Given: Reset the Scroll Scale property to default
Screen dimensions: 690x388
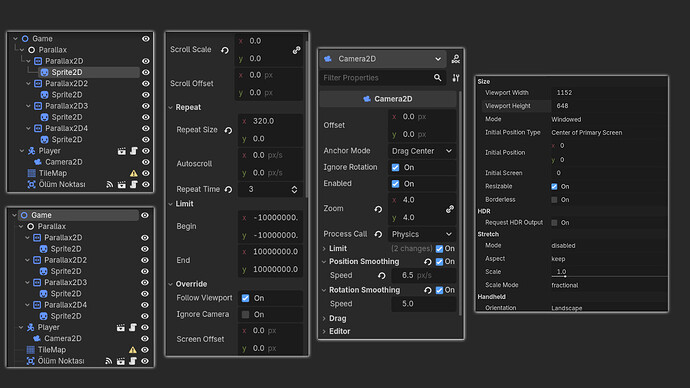Looking at the screenshot, I should 225,50.
